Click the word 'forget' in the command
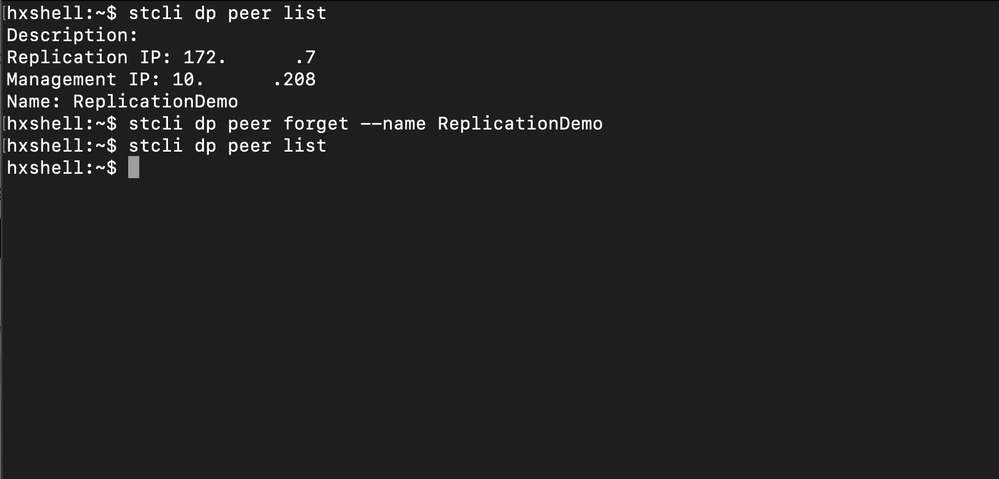The width and height of the screenshot is (999, 479). (x=316, y=124)
